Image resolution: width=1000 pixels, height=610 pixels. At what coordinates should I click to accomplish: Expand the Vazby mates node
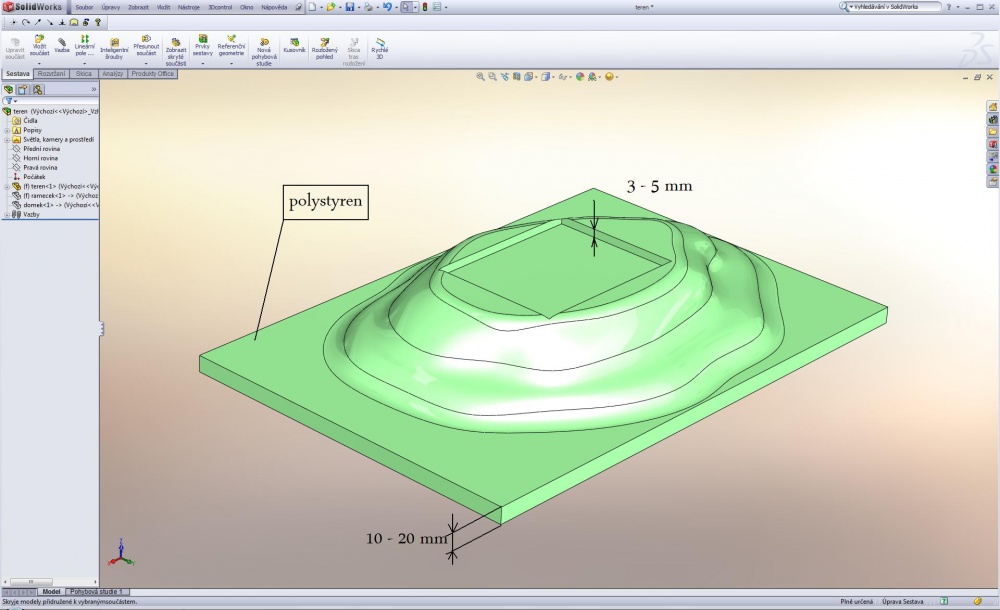click(x=7, y=215)
